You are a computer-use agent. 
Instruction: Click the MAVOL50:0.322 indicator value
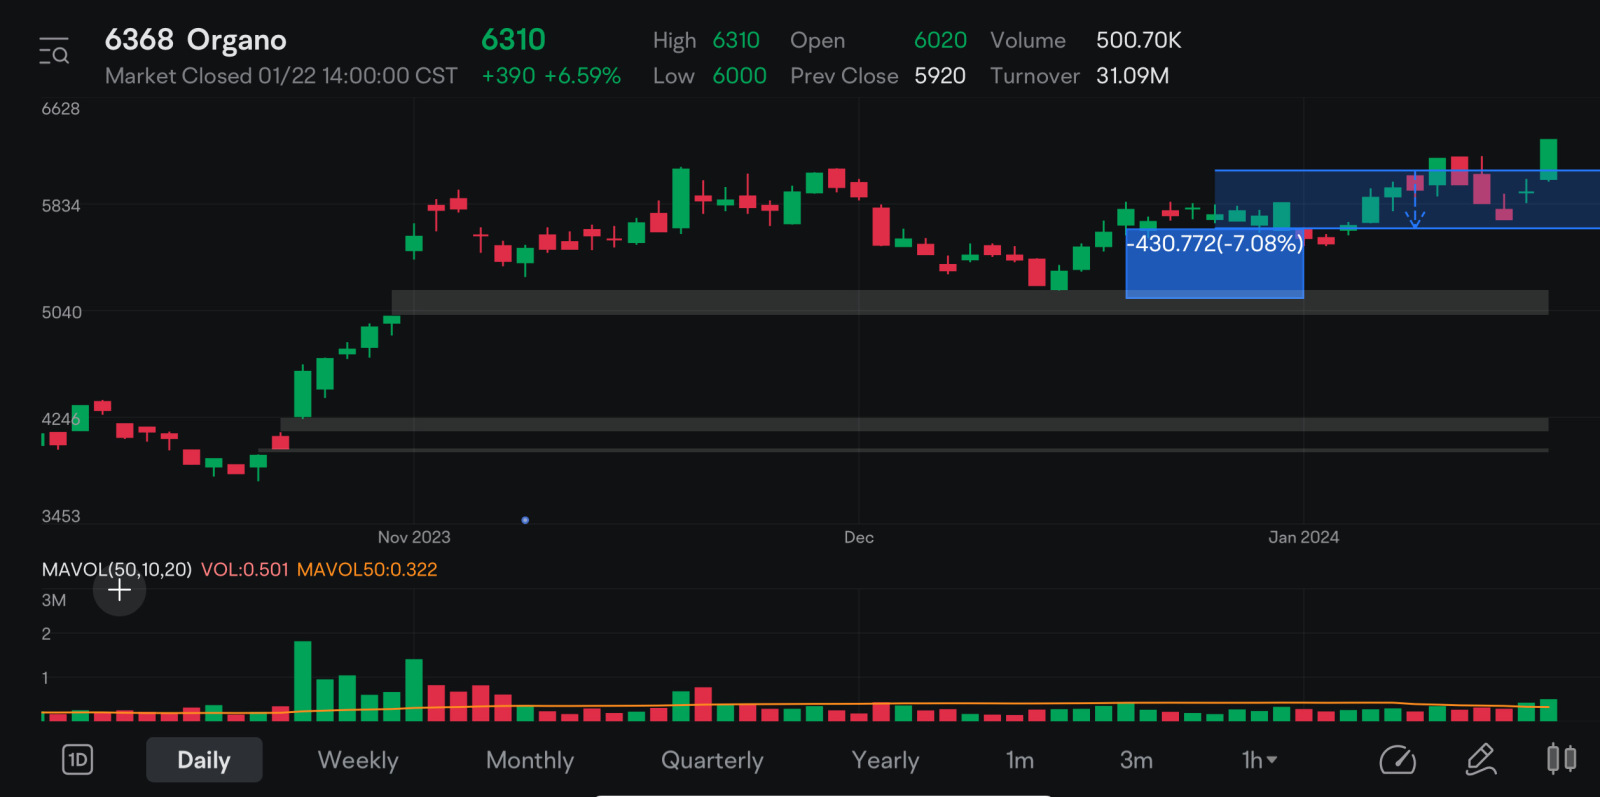(367, 569)
